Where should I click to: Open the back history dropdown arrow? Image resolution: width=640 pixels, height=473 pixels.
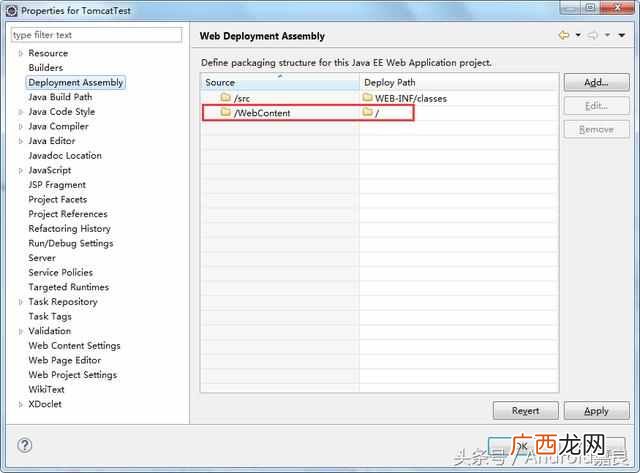pyautogui.click(x=578, y=36)
